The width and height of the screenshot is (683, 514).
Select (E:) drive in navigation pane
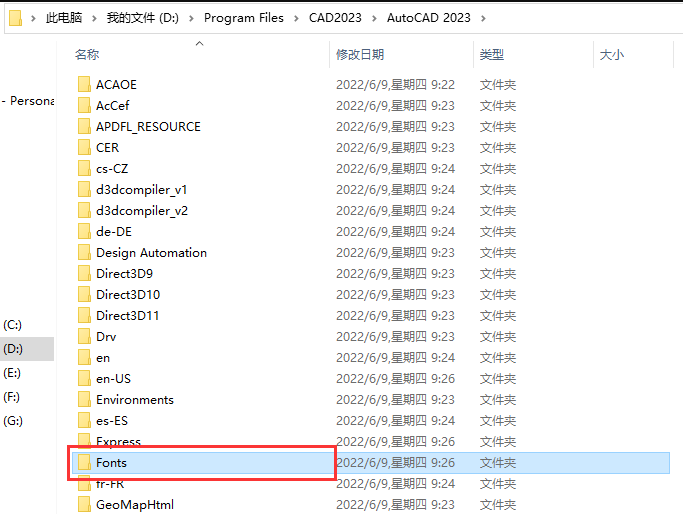12,373
